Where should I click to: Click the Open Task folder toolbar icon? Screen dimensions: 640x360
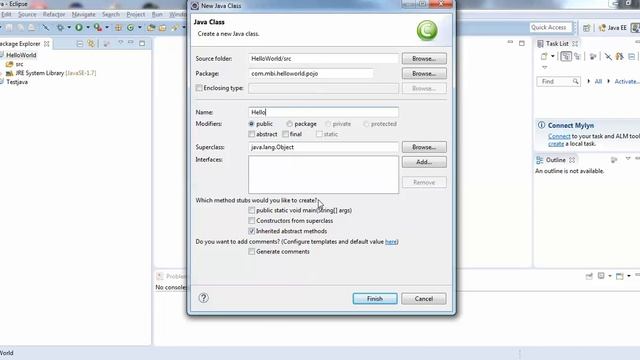pyautogui.click(x=162, y=28)
